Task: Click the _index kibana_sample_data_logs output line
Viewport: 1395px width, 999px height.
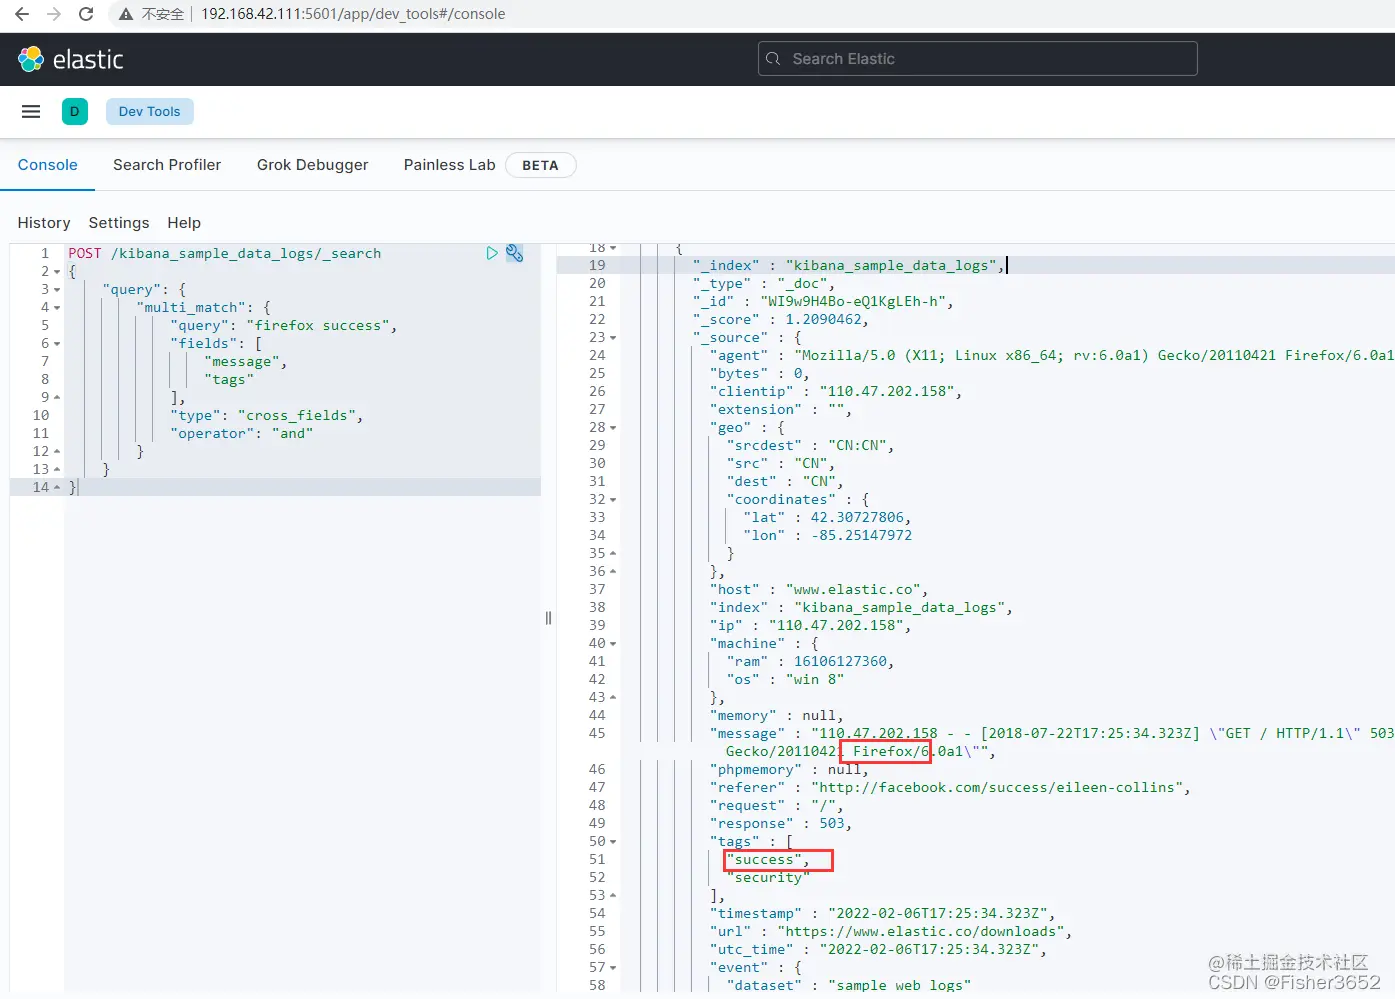Action: pos(849,266)
